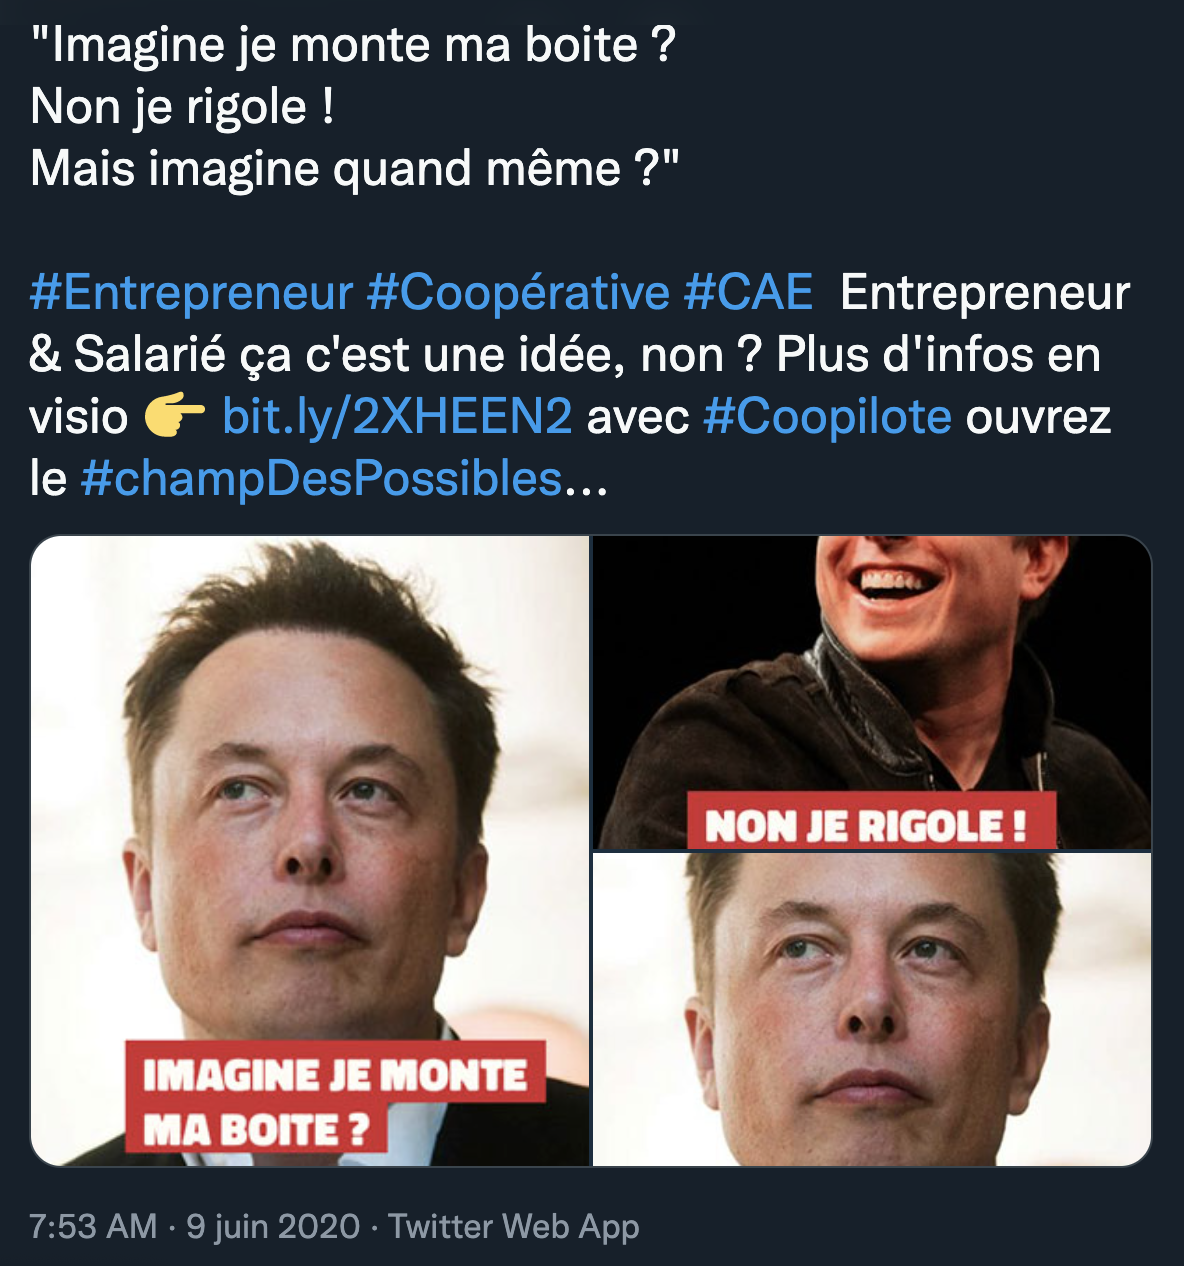
Task: Click the line "Mais imagine quand même ?"
Action: (x=354, y=169)
